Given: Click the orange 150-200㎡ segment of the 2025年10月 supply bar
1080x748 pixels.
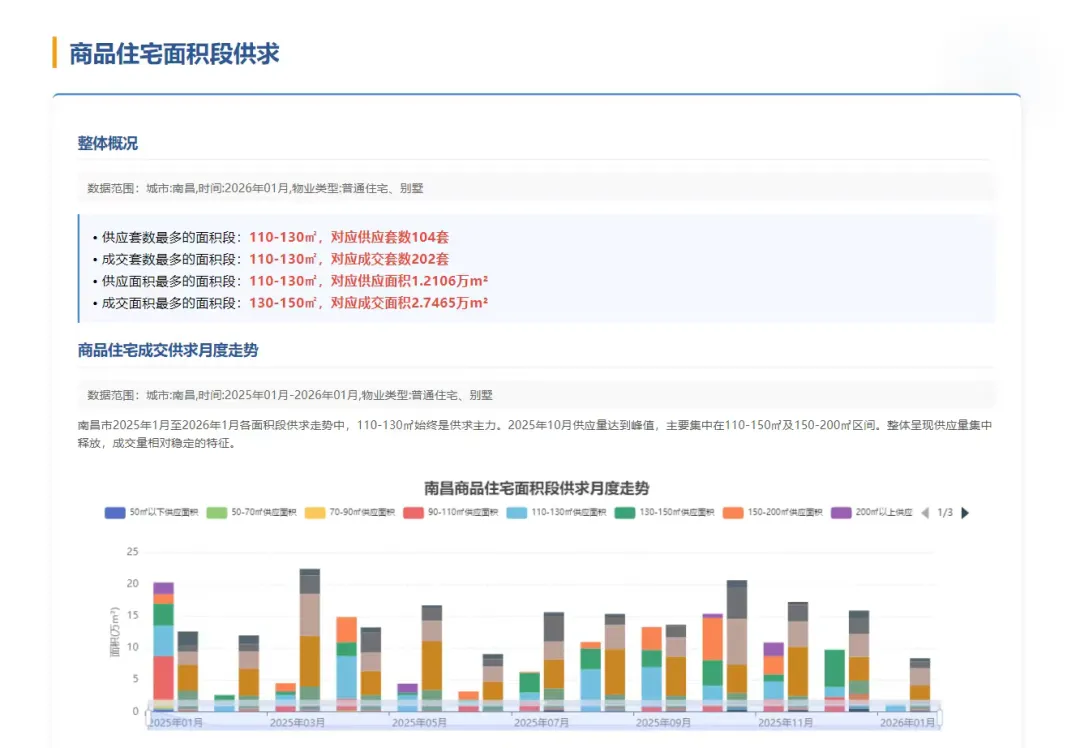Looking at the screenshot, I should [x=713, y=638].
